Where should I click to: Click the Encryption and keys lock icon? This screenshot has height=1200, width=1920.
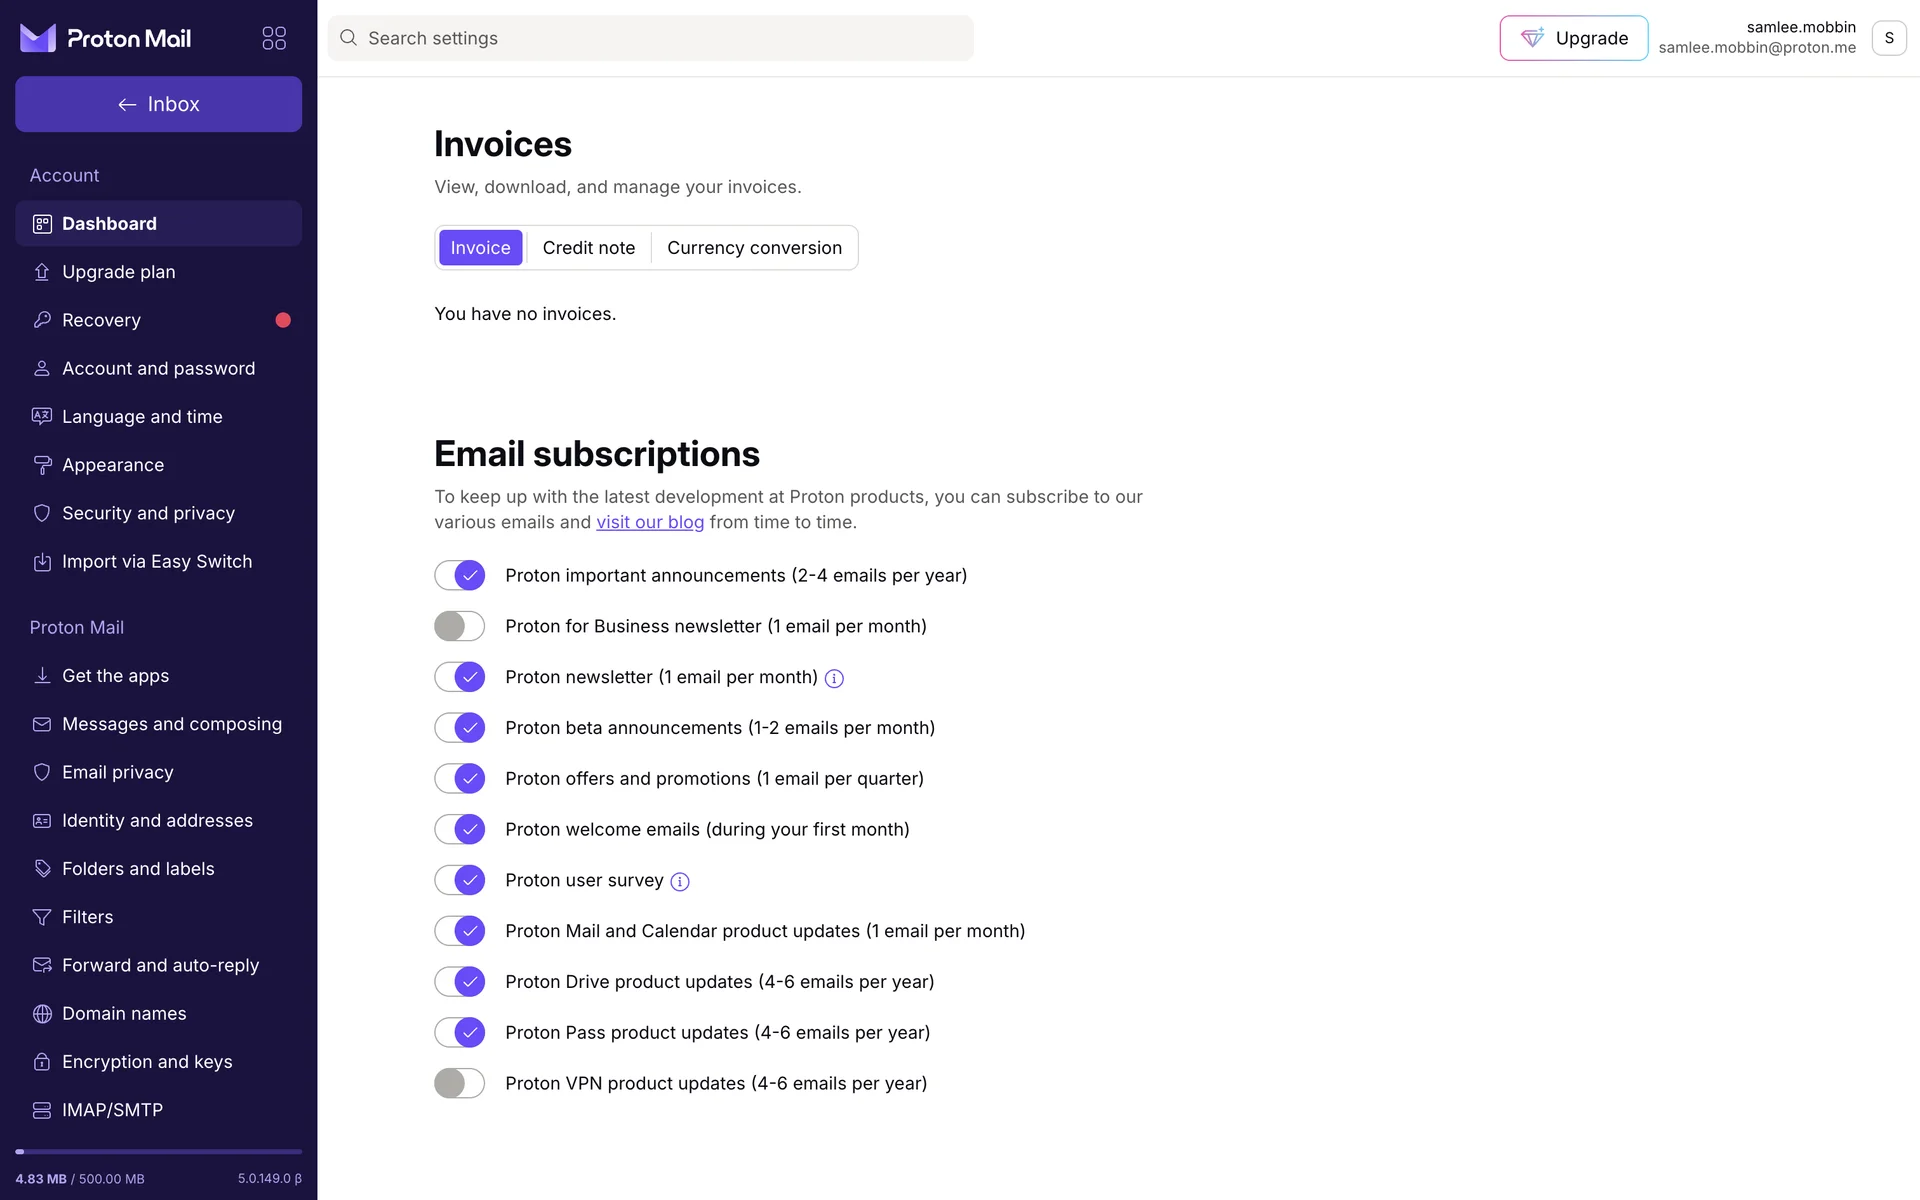tap(42, 1062)
